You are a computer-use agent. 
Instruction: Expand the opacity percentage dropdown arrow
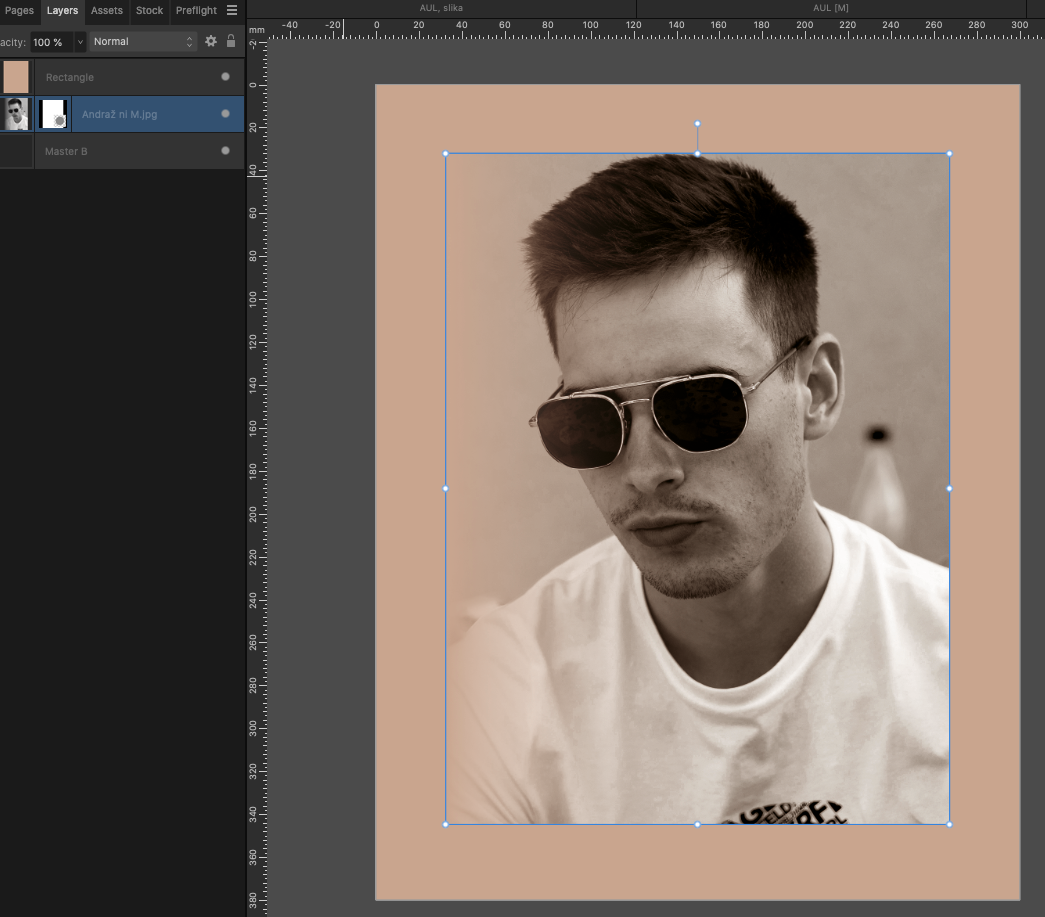click(x=80, y=42)
